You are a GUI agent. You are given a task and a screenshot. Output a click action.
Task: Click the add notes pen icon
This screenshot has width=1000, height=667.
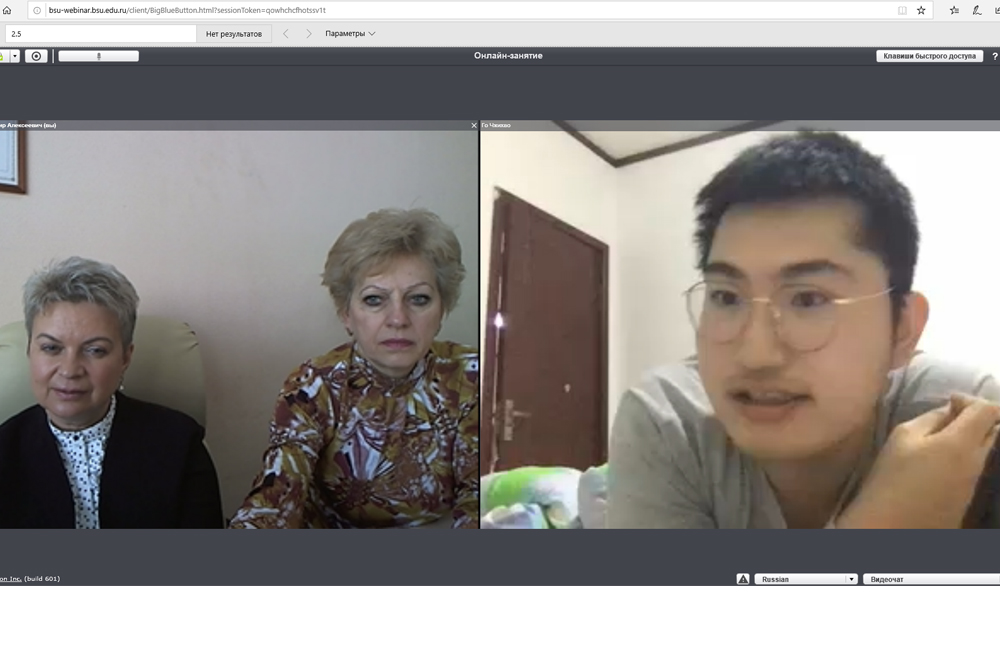[x=977, y=10]
